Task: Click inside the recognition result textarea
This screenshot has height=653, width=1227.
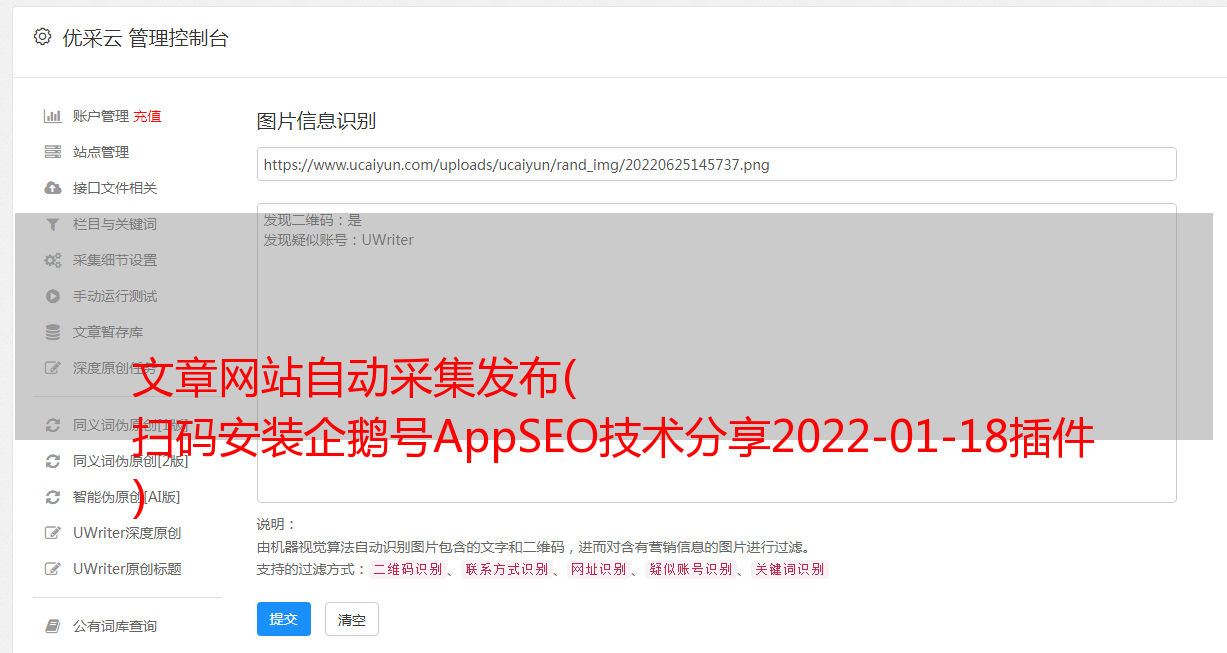Action: (716, 352)
